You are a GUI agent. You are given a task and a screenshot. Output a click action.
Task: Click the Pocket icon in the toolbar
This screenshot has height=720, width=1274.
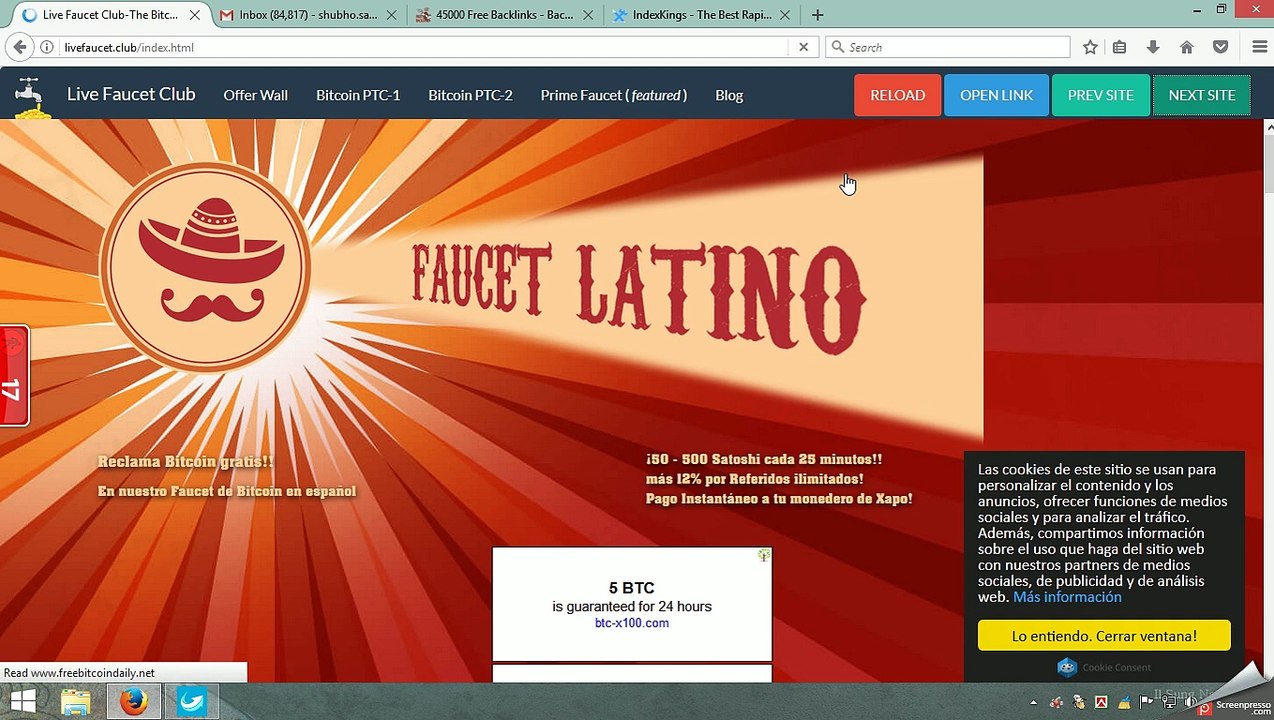1221,47
